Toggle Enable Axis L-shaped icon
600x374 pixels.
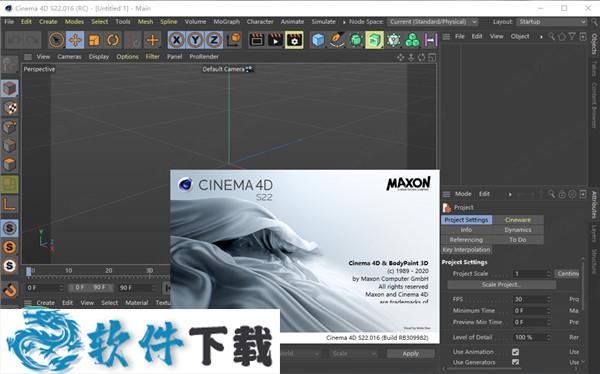coord(10,203)
